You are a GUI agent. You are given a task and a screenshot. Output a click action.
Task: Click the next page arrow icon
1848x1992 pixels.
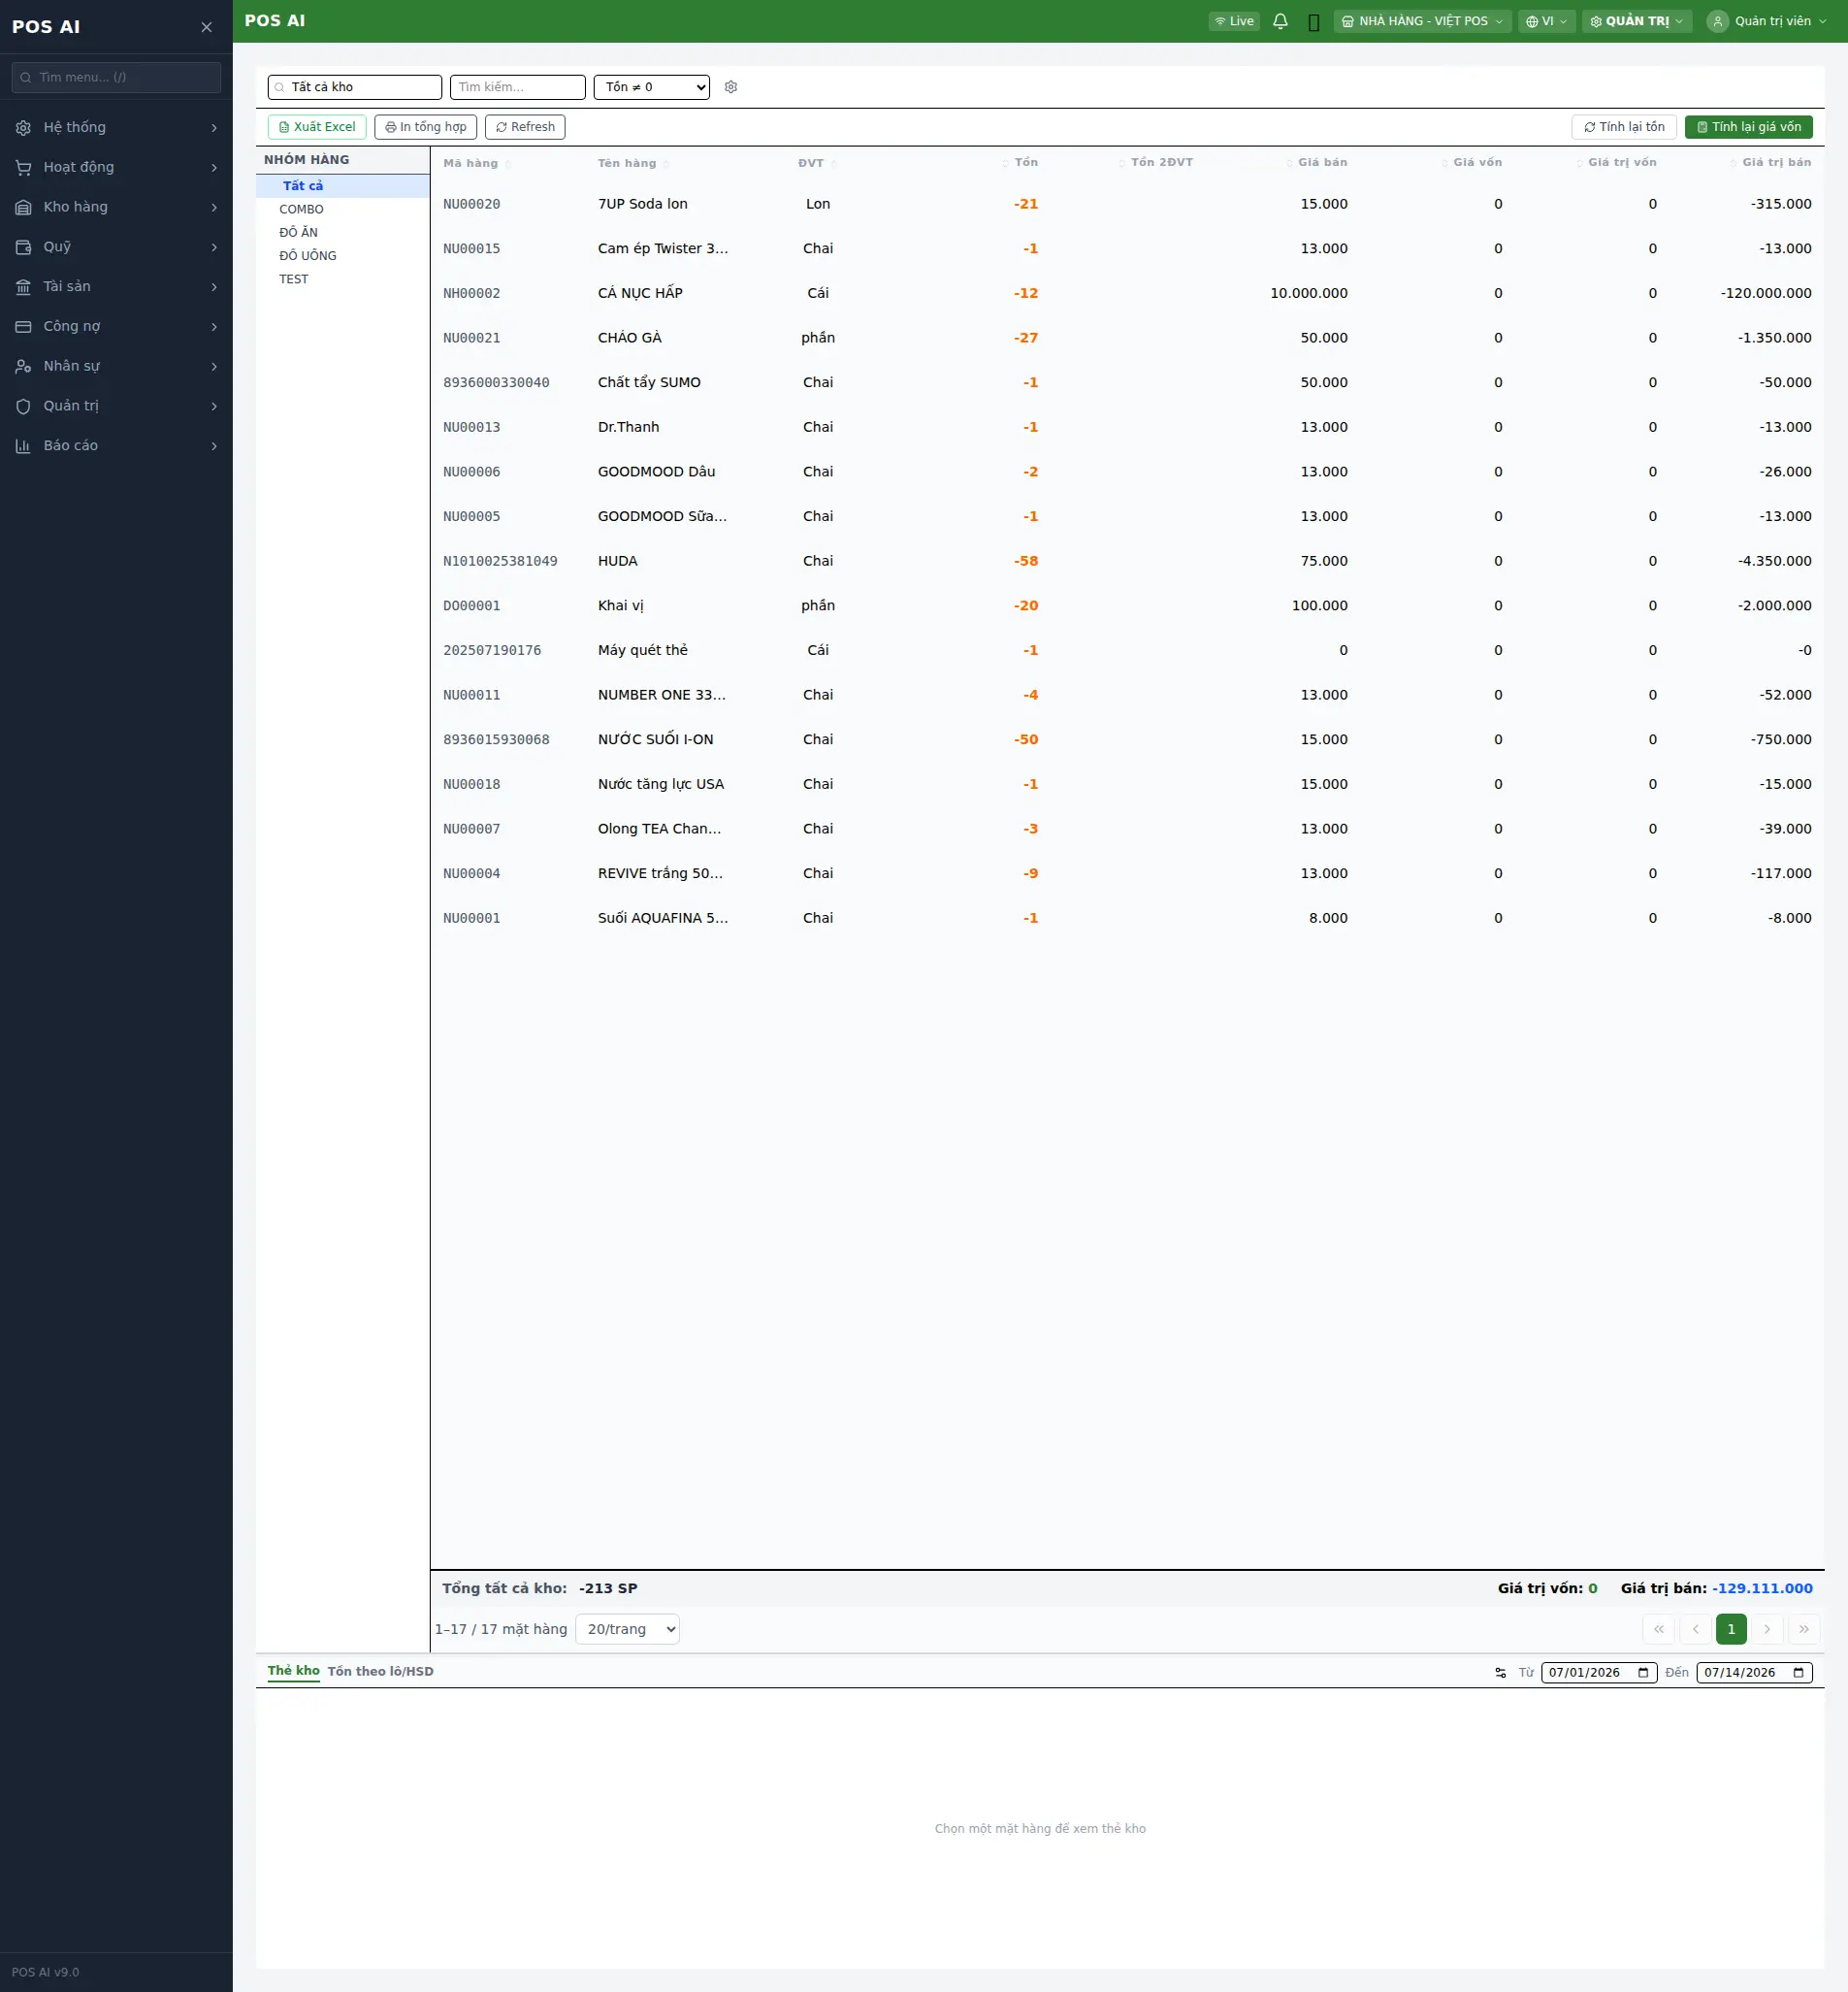coord(1767,1629)
